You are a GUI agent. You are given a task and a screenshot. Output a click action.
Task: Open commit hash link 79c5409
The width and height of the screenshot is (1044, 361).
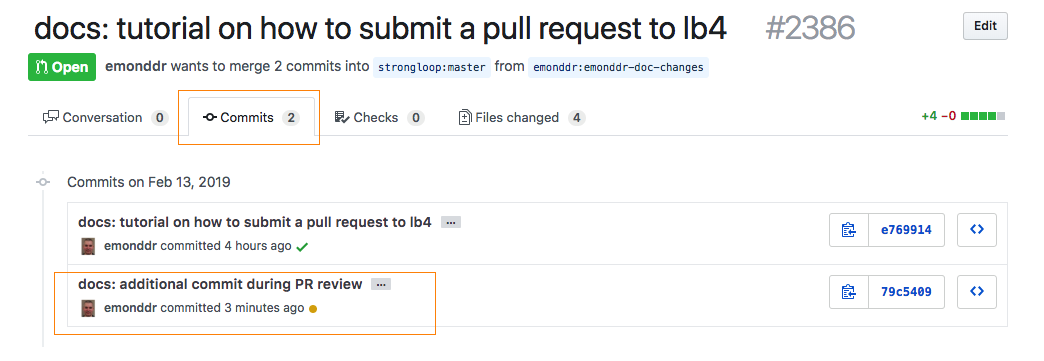point(906,292)
